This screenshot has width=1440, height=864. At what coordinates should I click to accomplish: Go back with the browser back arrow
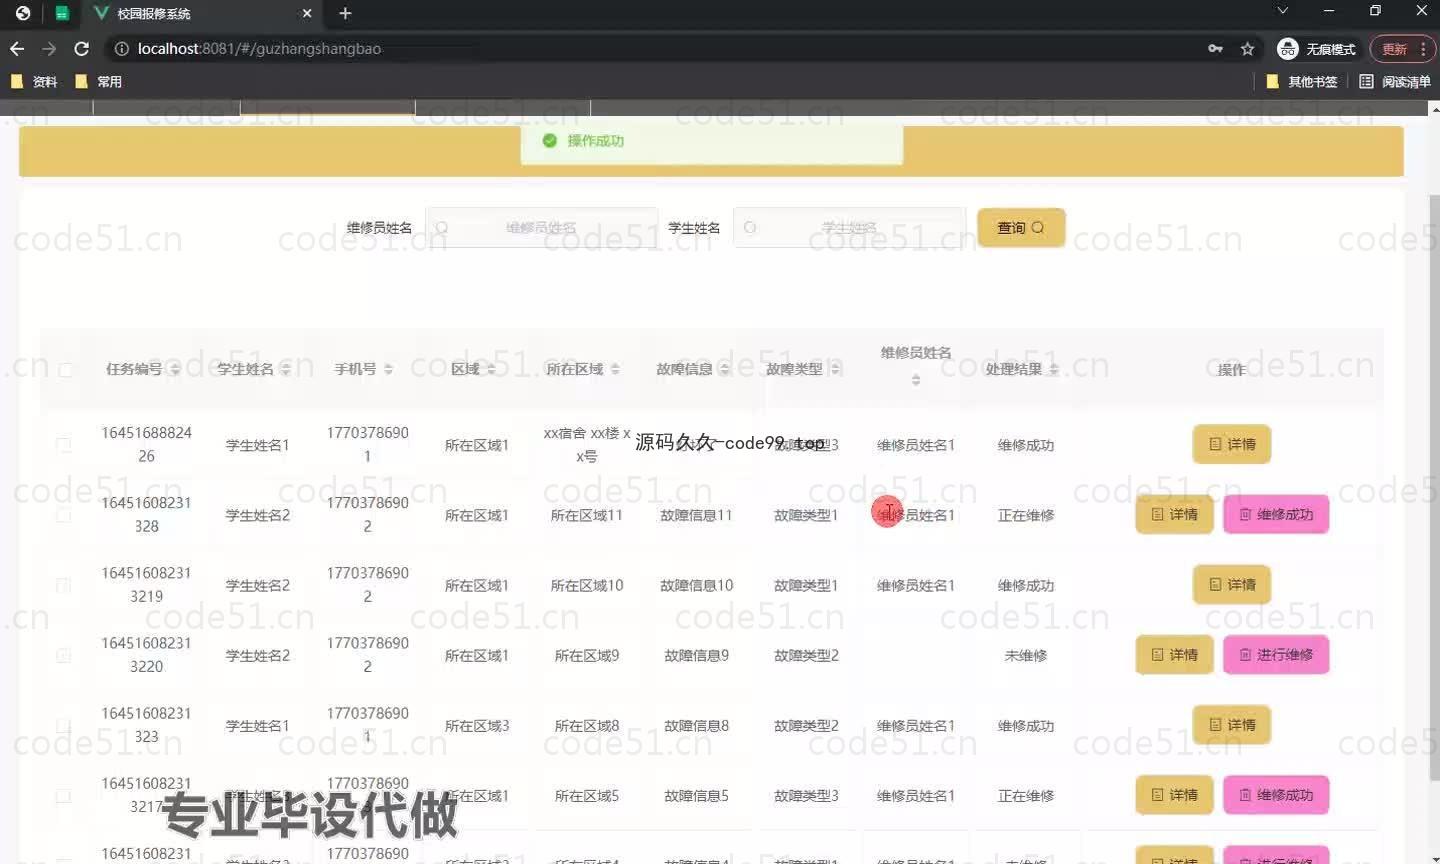click(x=17, y=49)
